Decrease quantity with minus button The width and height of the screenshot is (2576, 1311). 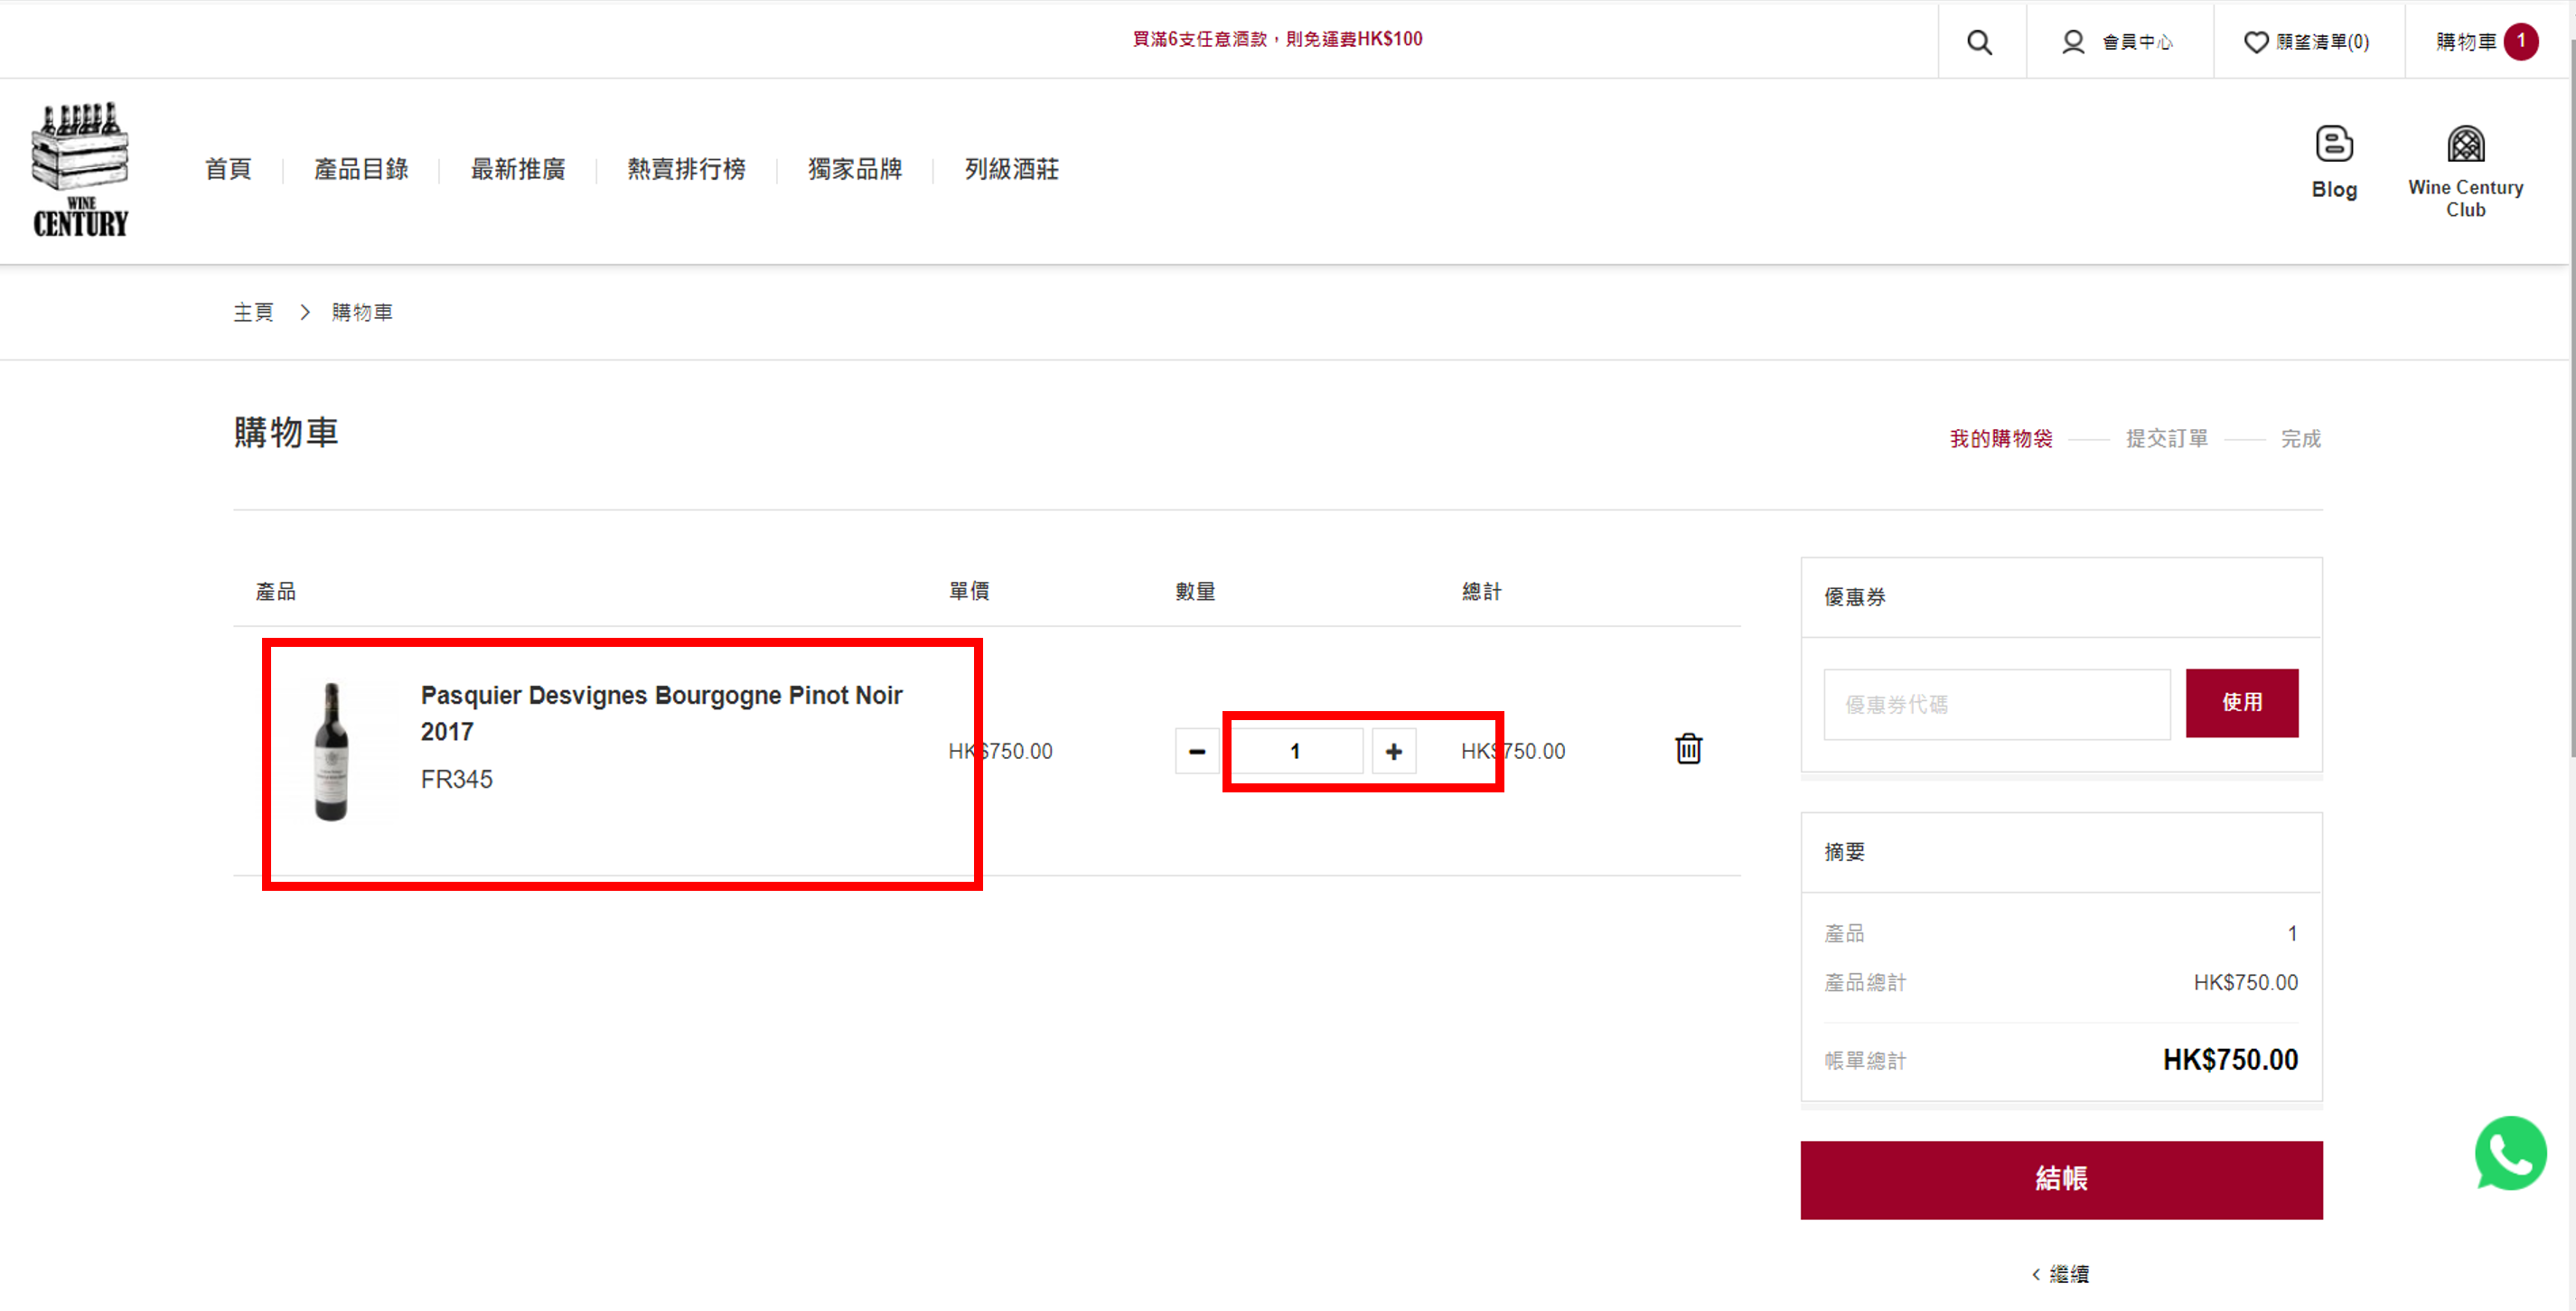click(1197, 751)
